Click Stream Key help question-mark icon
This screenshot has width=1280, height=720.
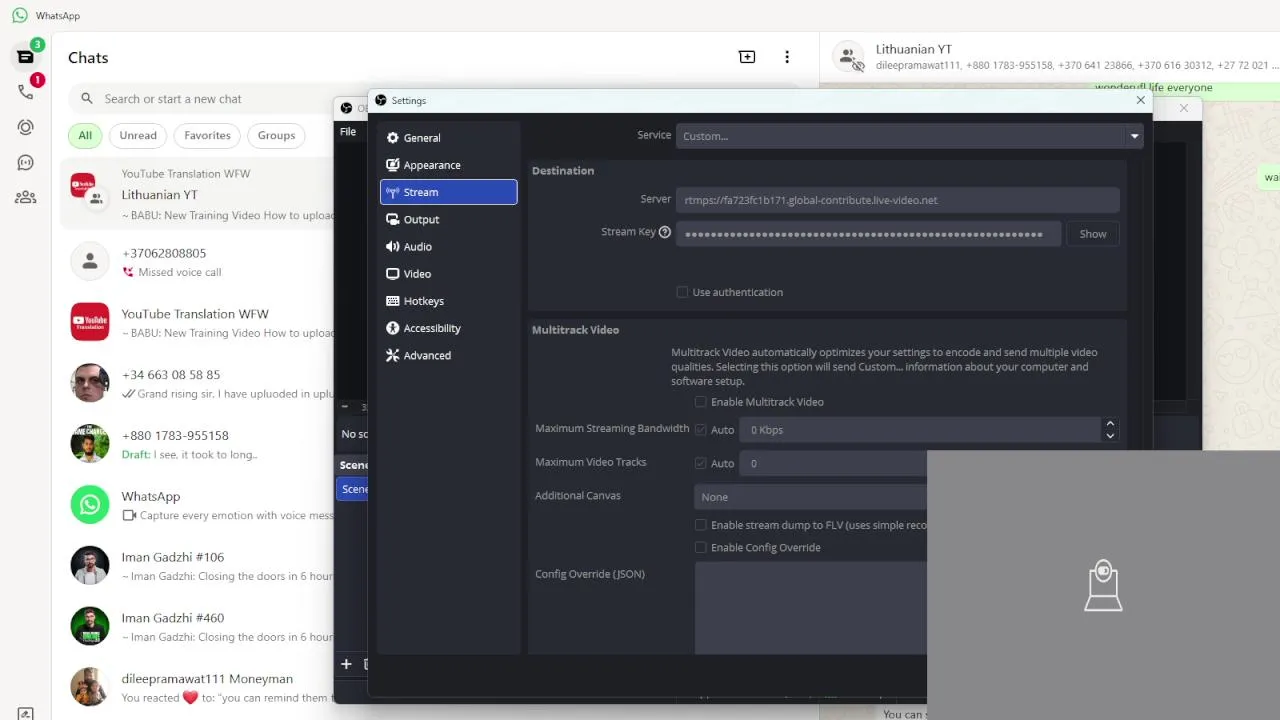click(664, 232)
